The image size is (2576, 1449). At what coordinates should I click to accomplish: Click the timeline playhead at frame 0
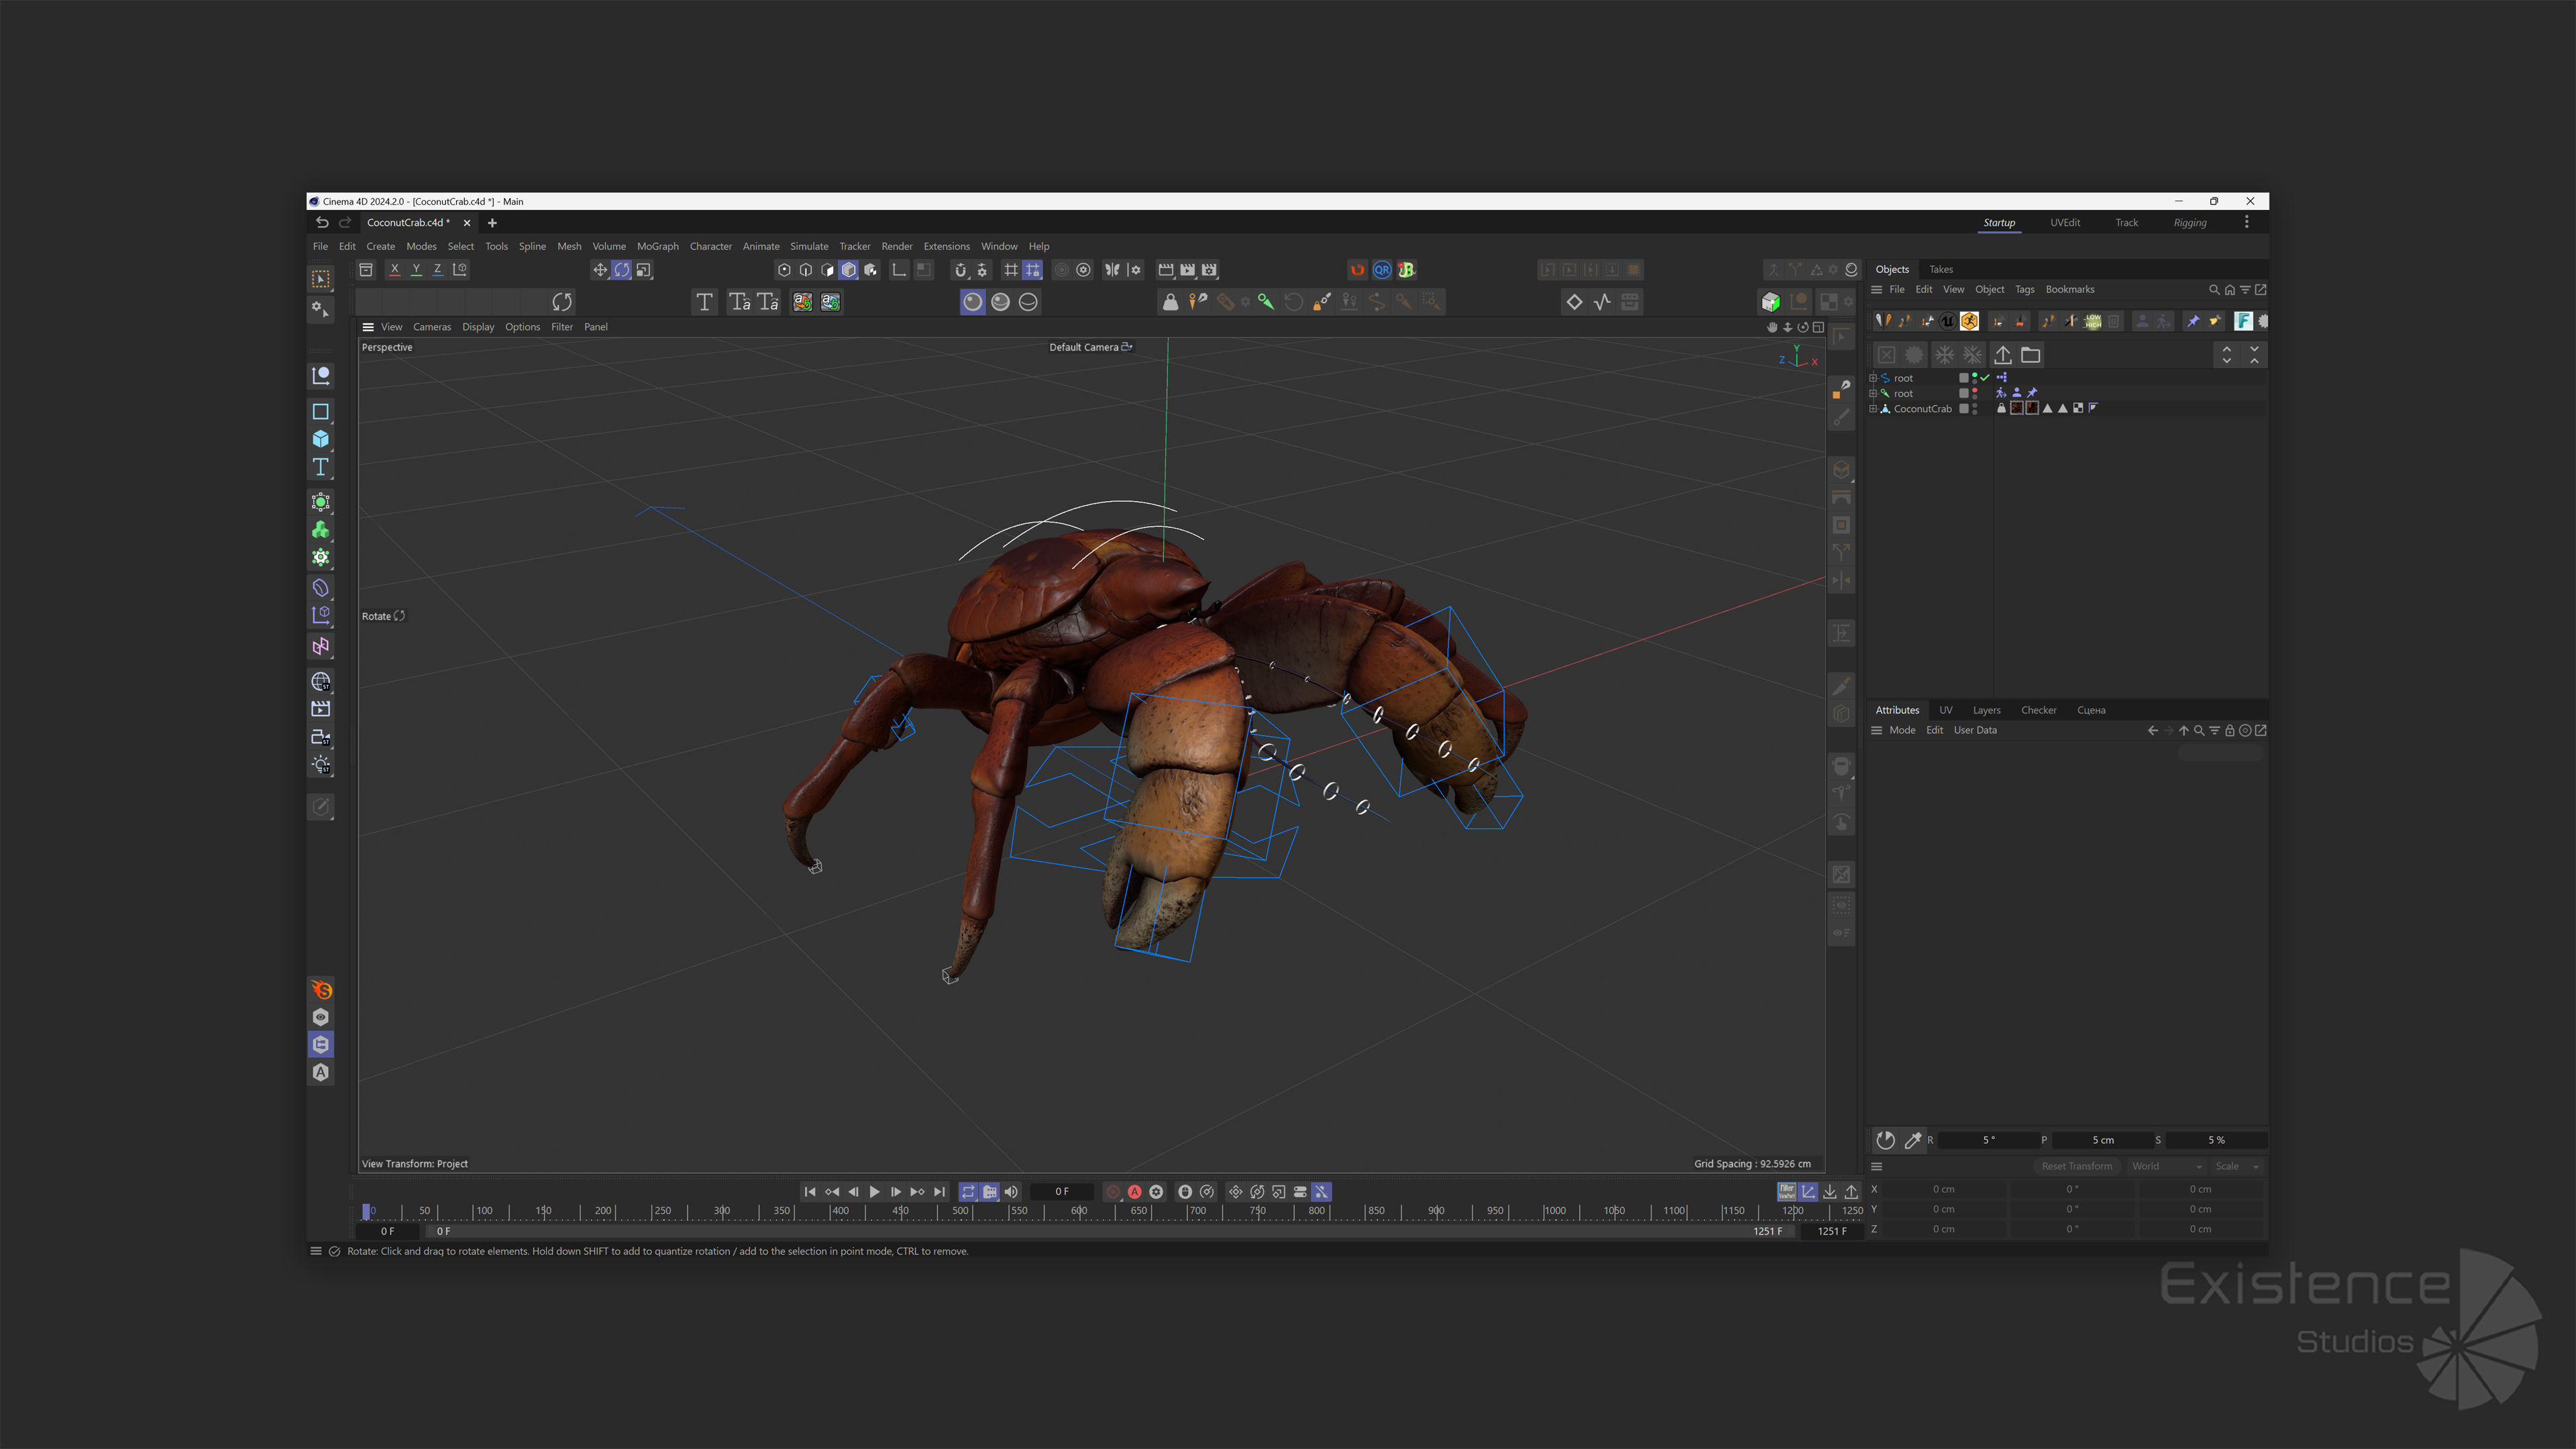coord(367,1211)
